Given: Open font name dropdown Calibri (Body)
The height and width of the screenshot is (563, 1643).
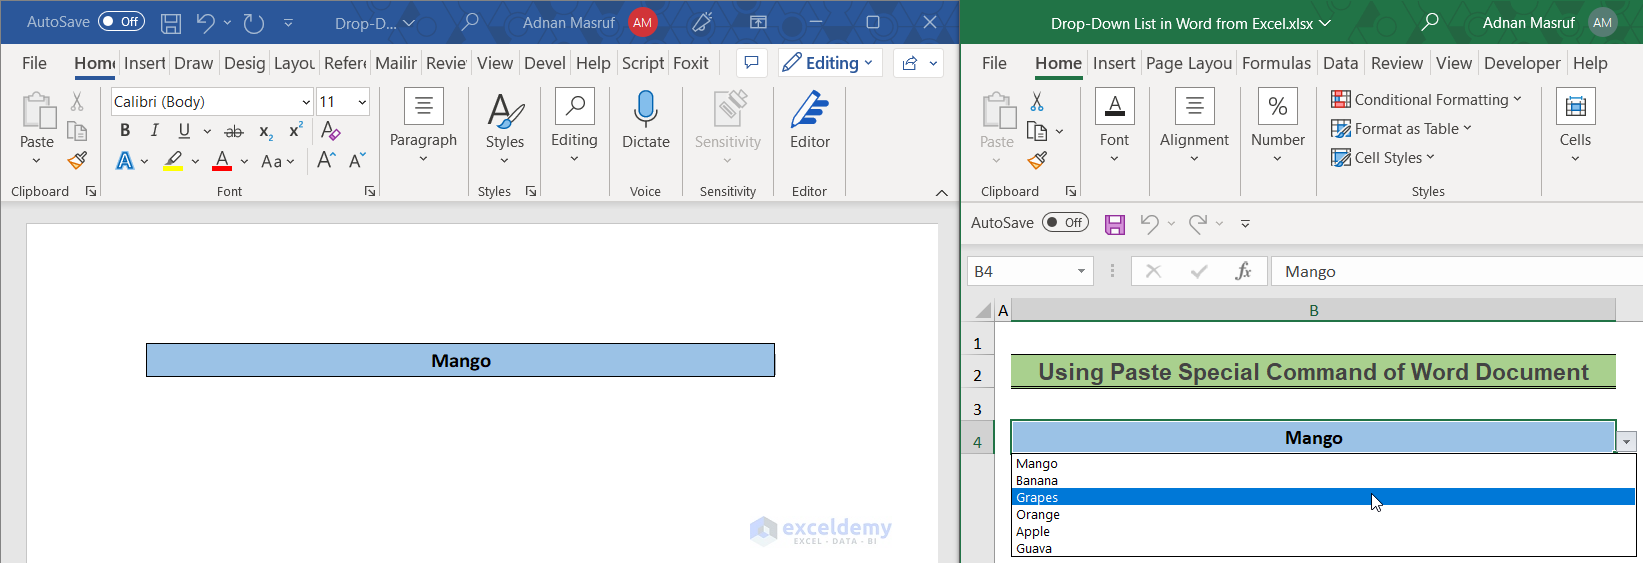Looking at the screenshot, I should click(x=306, y=102).
